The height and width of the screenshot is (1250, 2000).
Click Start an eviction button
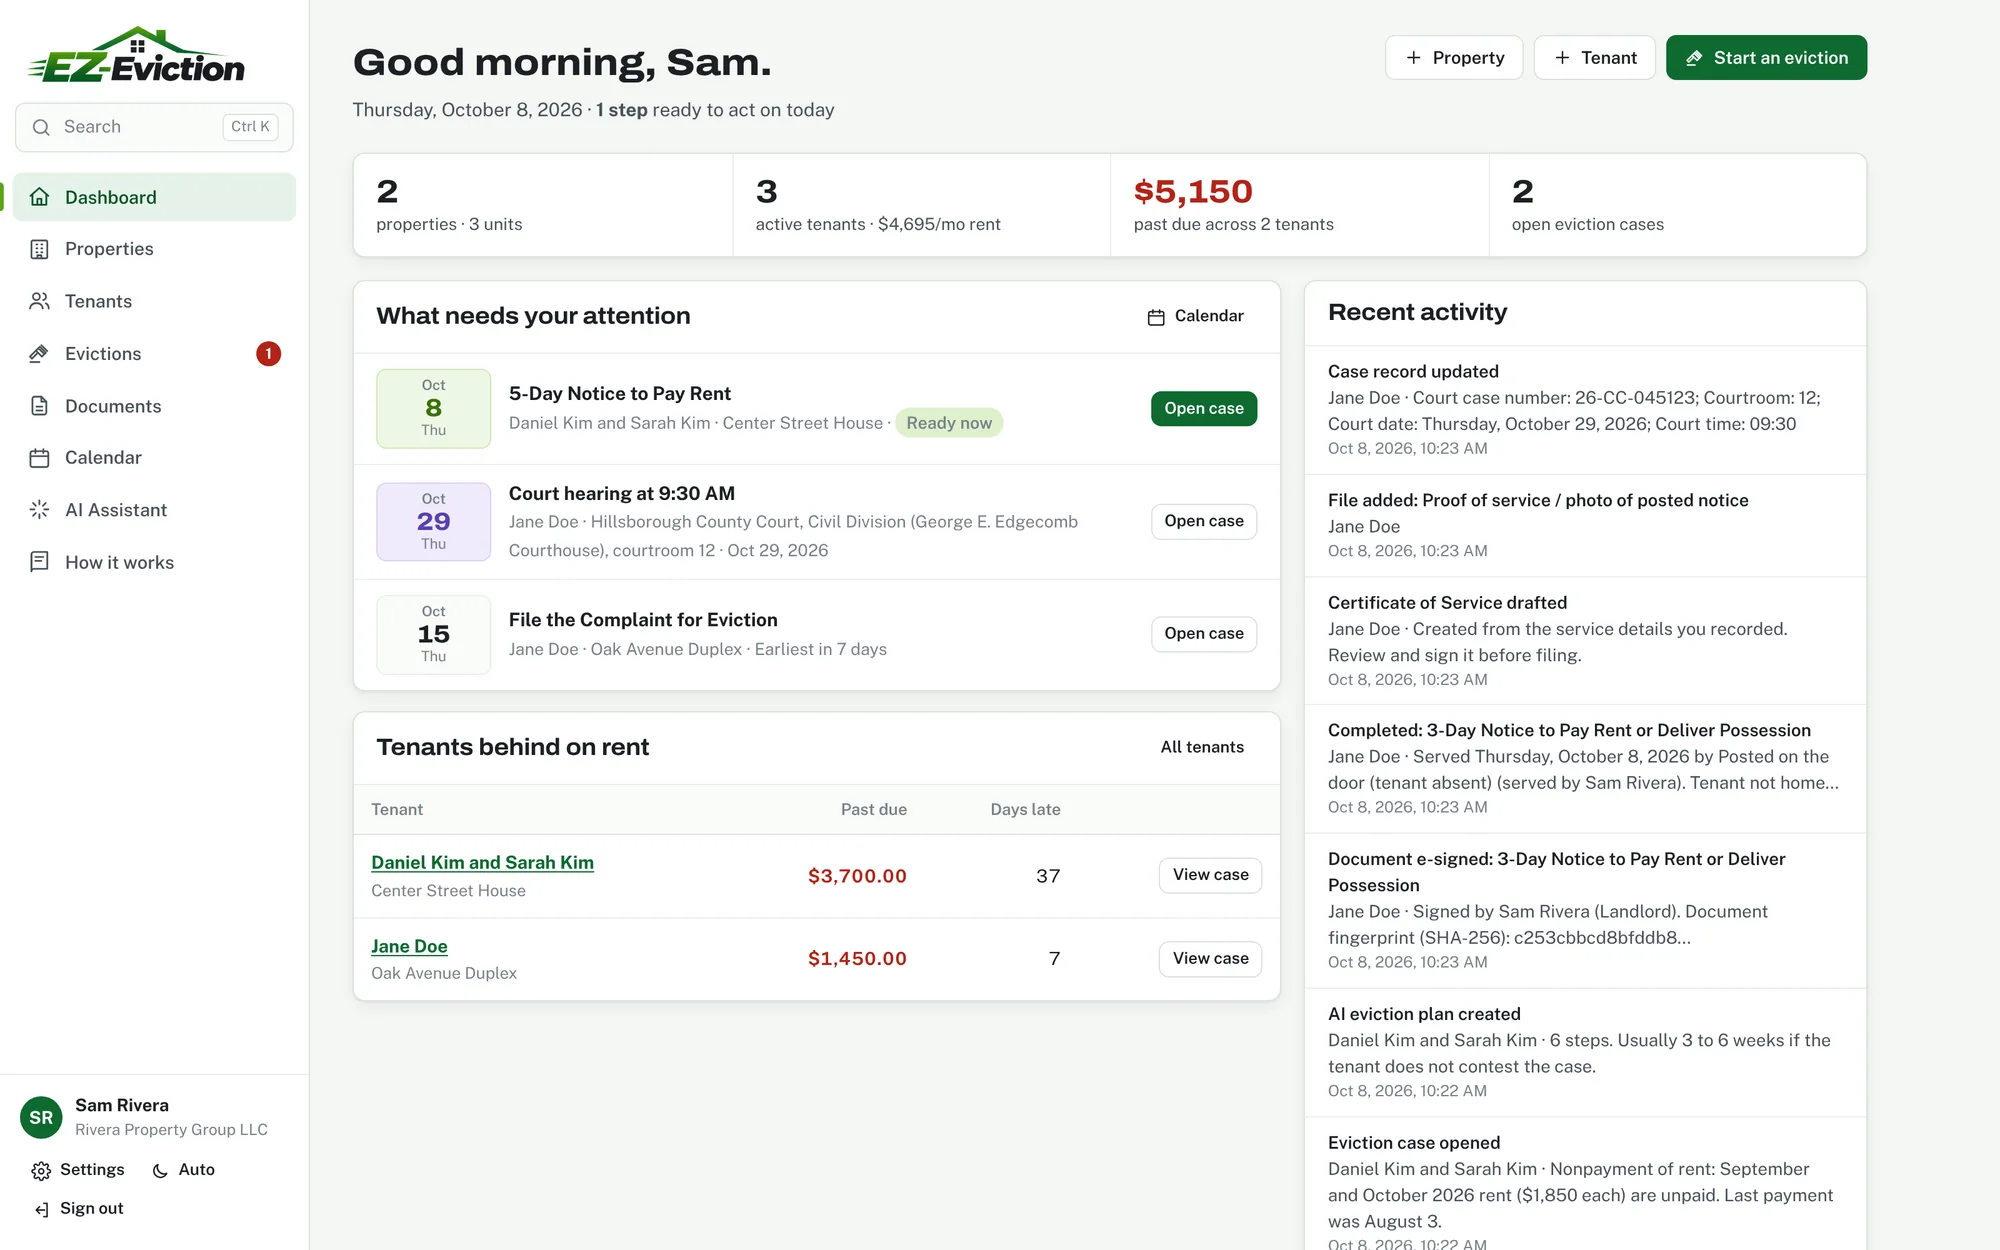[x=1766, y=58]
